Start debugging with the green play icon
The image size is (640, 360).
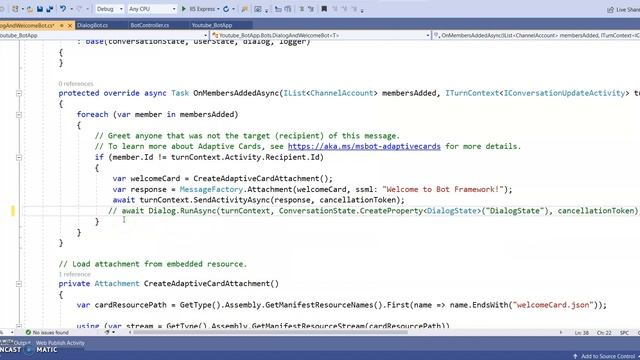click(x=184, y=9)
